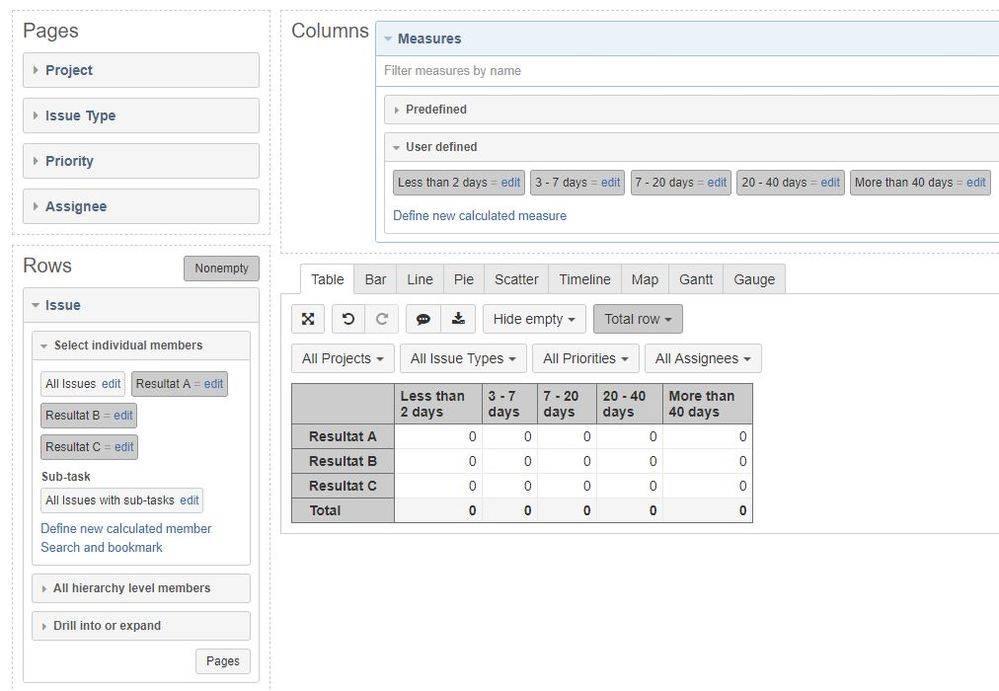Click the redo arrow icon
This screenshot has height=691, width=999.
tap(382, 319)
